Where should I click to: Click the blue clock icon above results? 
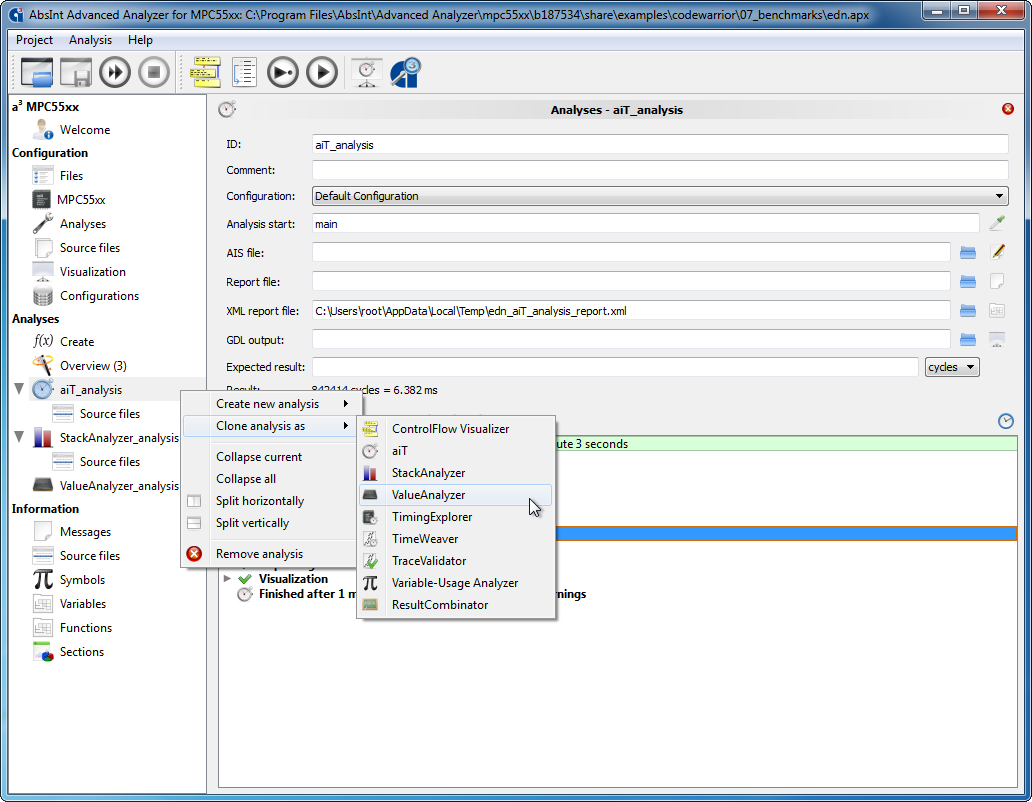[1006, 421]
